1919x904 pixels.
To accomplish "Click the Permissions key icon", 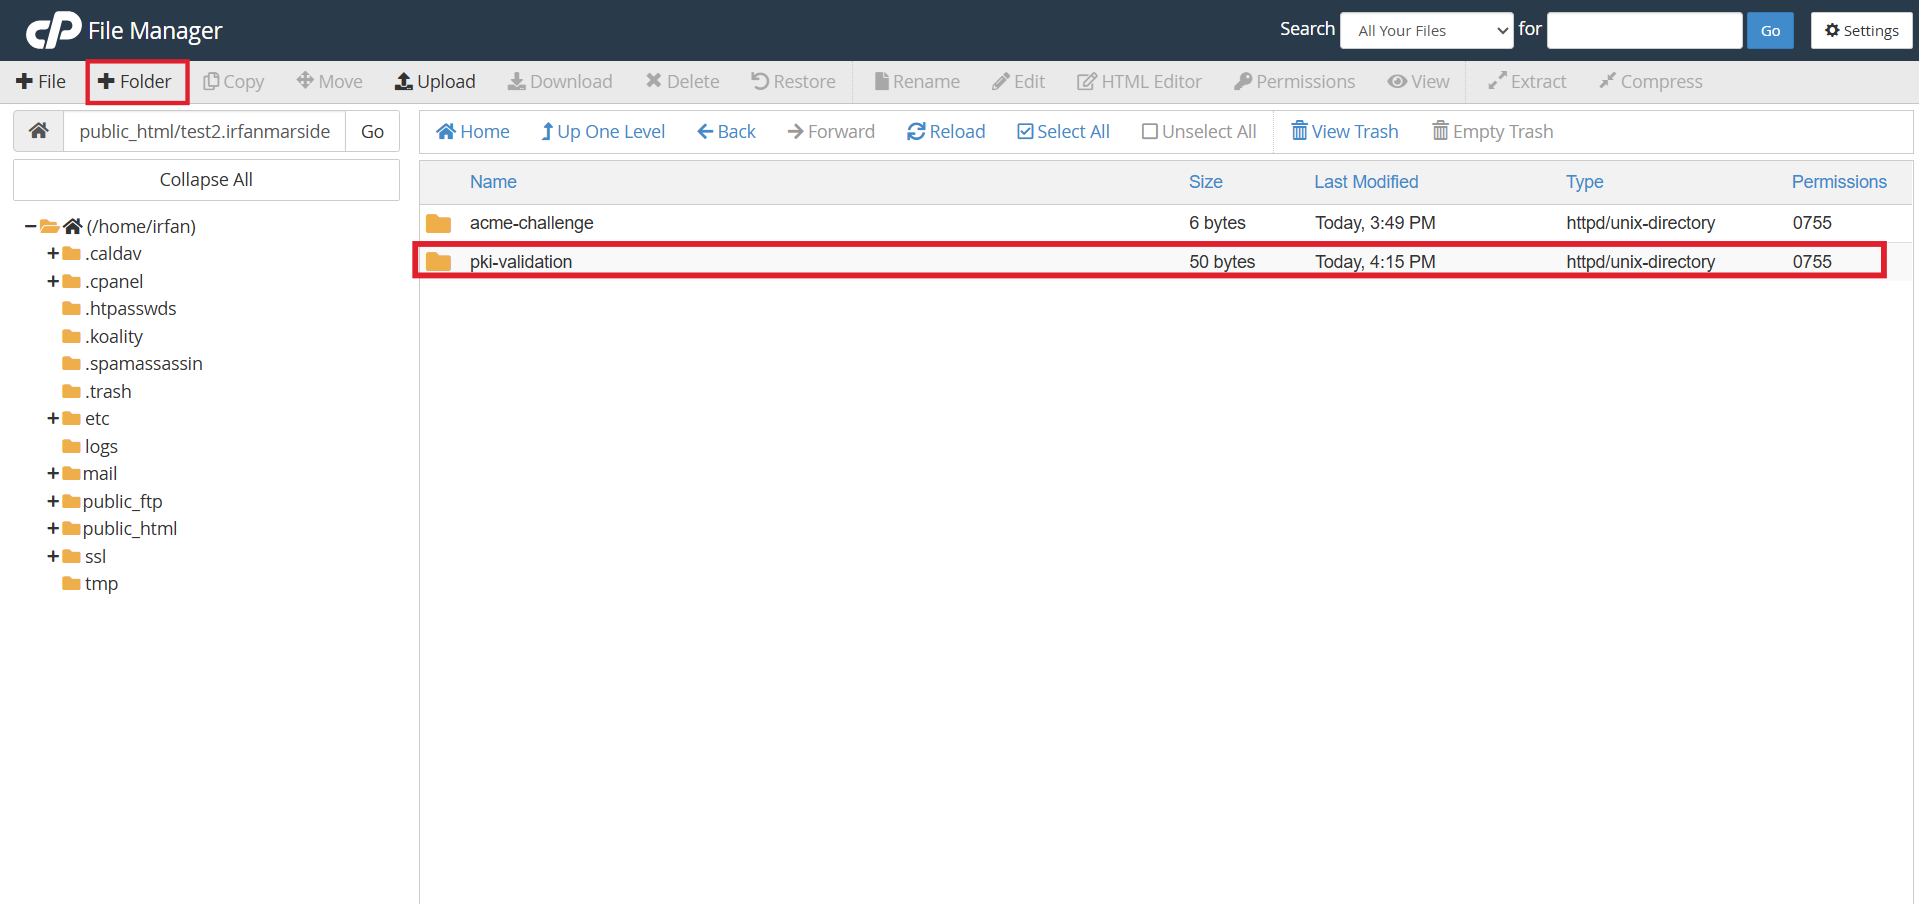I will [1243, 82].
